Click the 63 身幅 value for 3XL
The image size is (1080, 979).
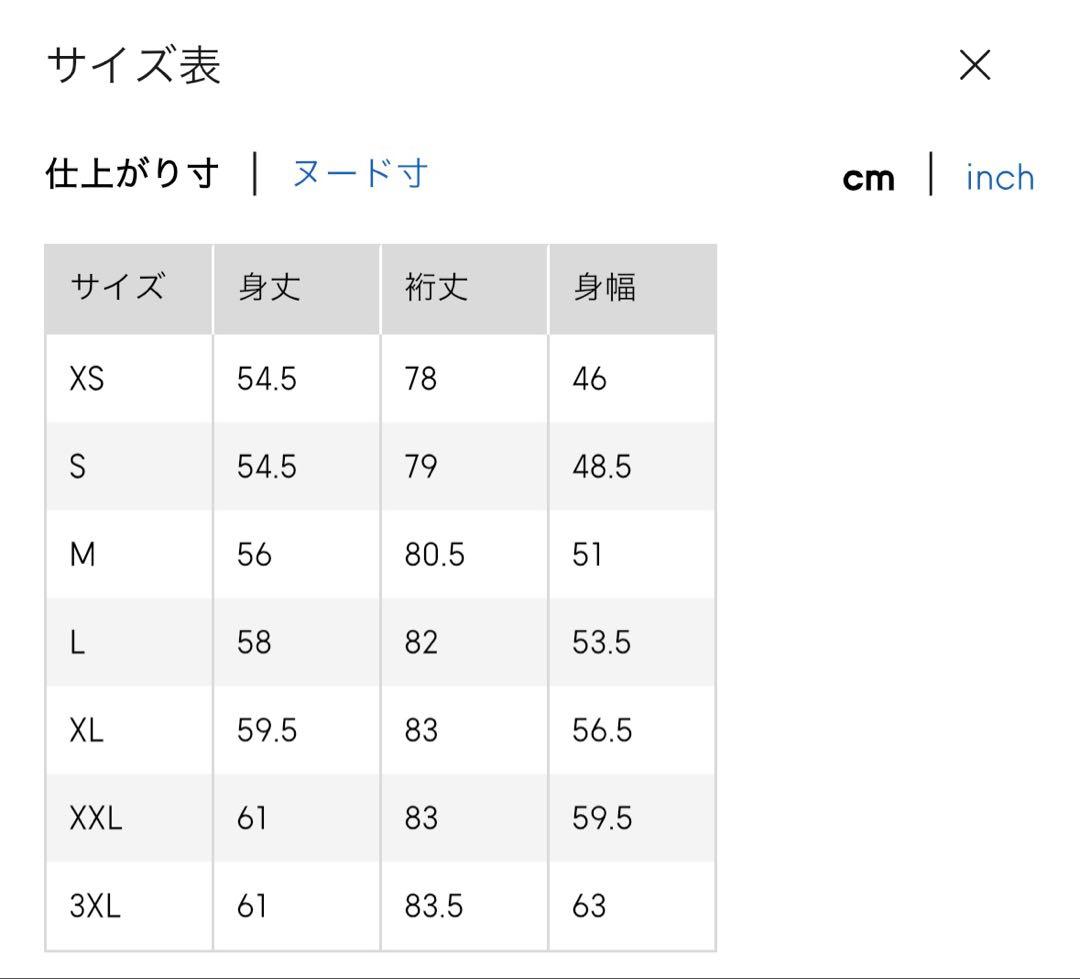point(589,906)
